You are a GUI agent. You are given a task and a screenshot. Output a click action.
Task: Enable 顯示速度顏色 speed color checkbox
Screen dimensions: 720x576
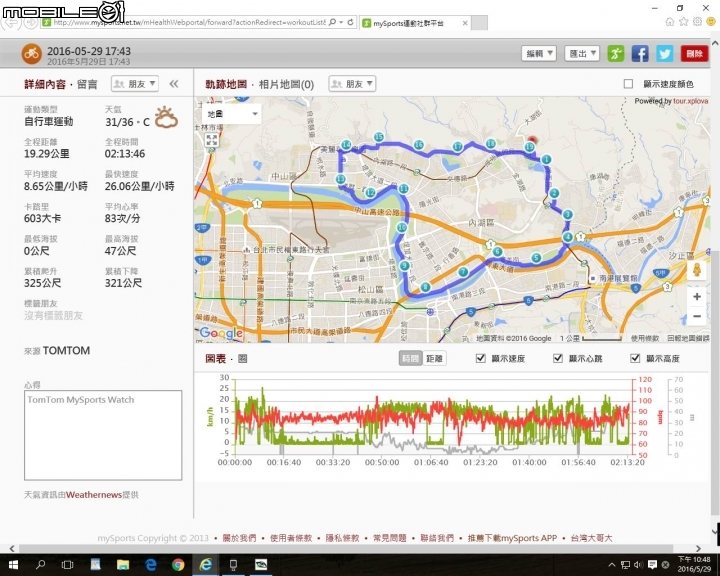(x=628, y=84)
